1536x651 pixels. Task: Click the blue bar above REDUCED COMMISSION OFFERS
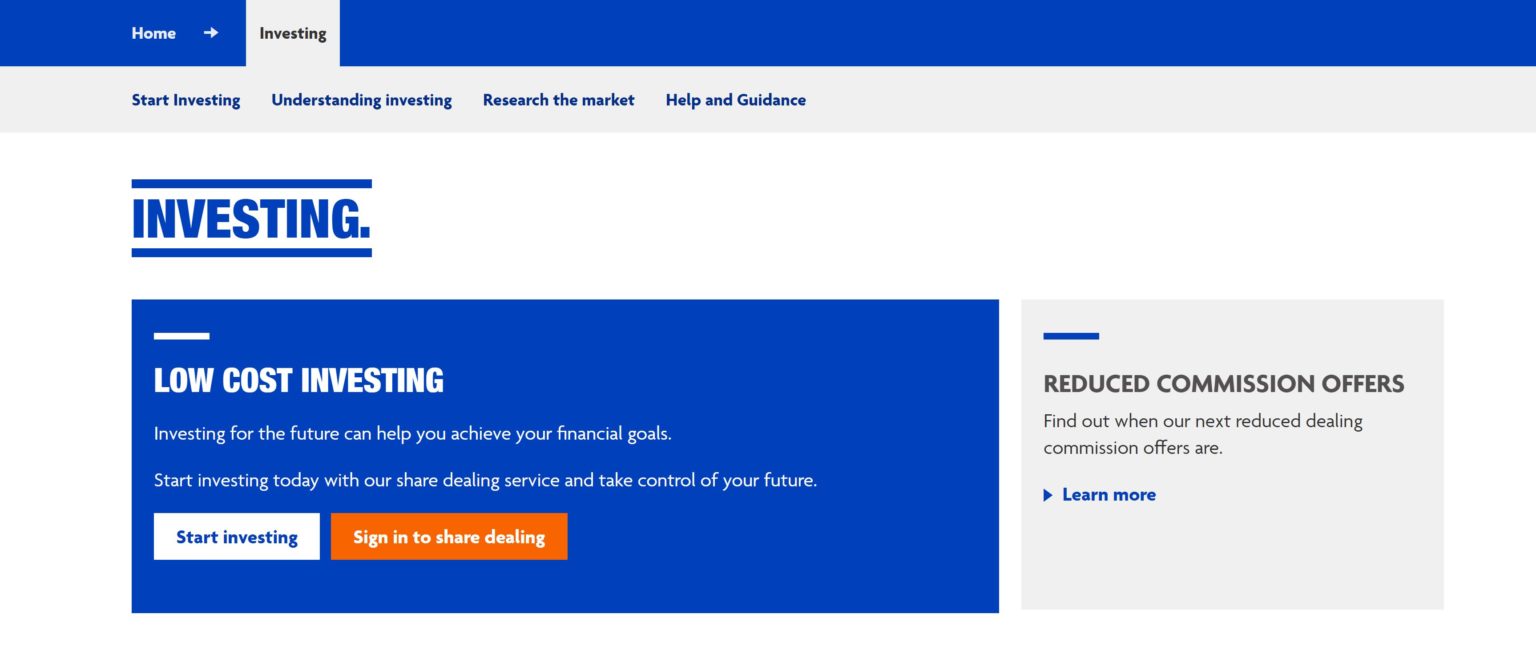(x=1070, y=336)
